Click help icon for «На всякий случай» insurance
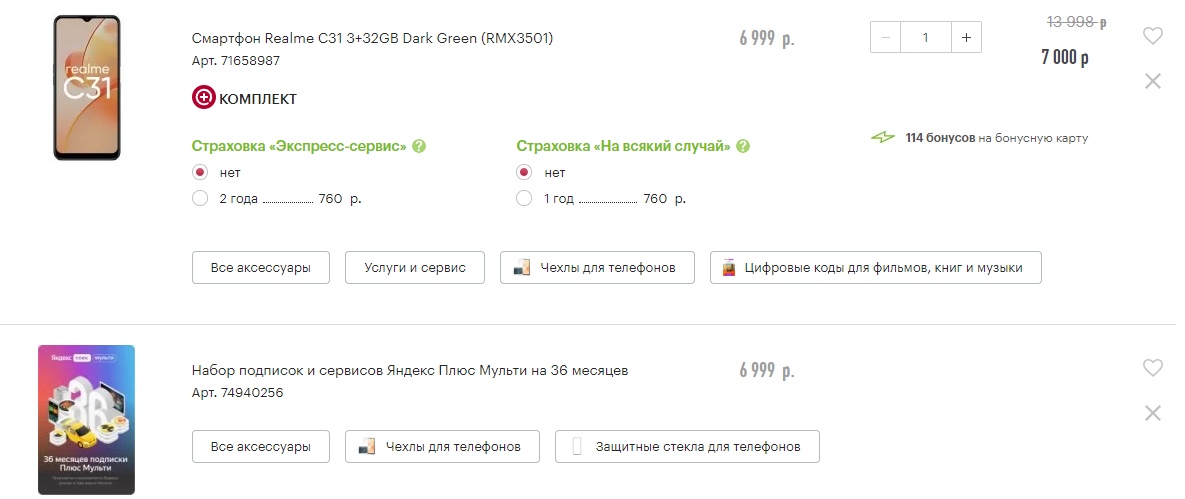 click(743, 146)
